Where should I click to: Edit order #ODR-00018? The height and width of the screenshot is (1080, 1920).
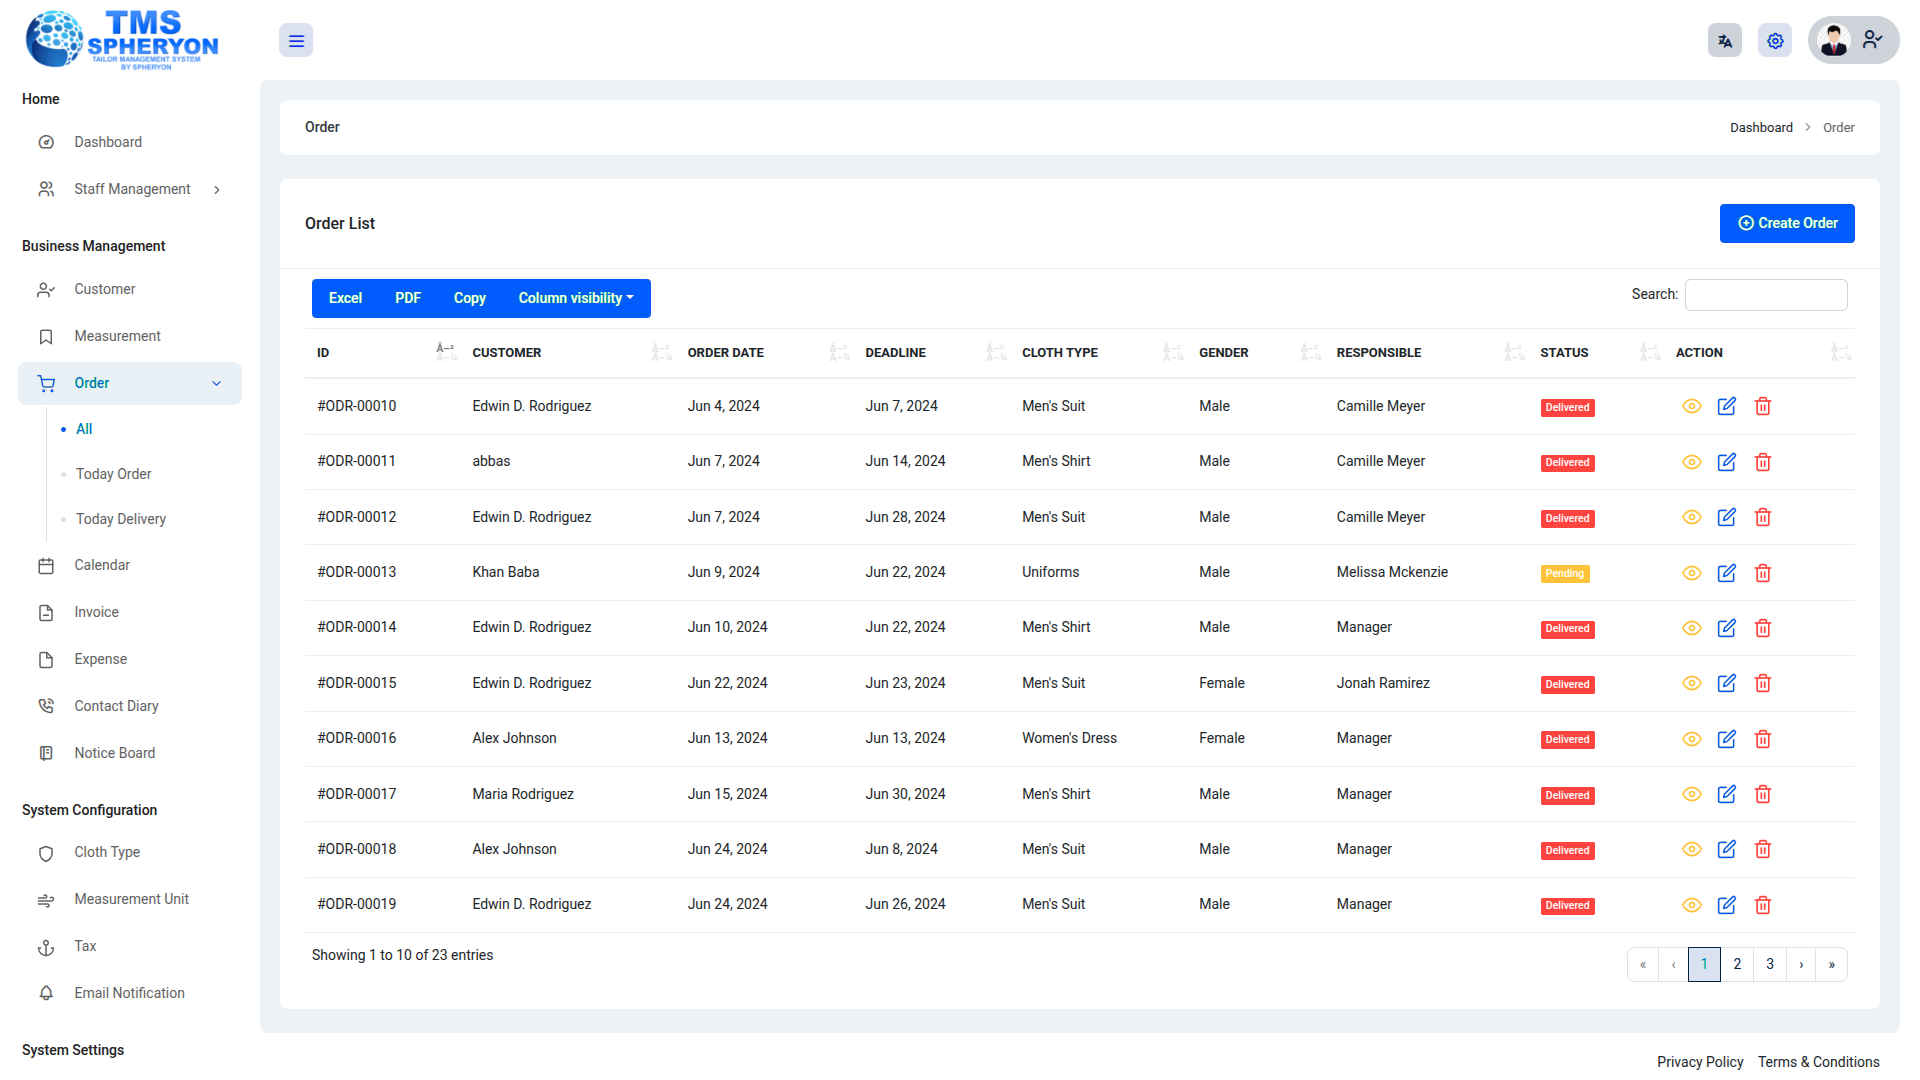(1727, 849)
